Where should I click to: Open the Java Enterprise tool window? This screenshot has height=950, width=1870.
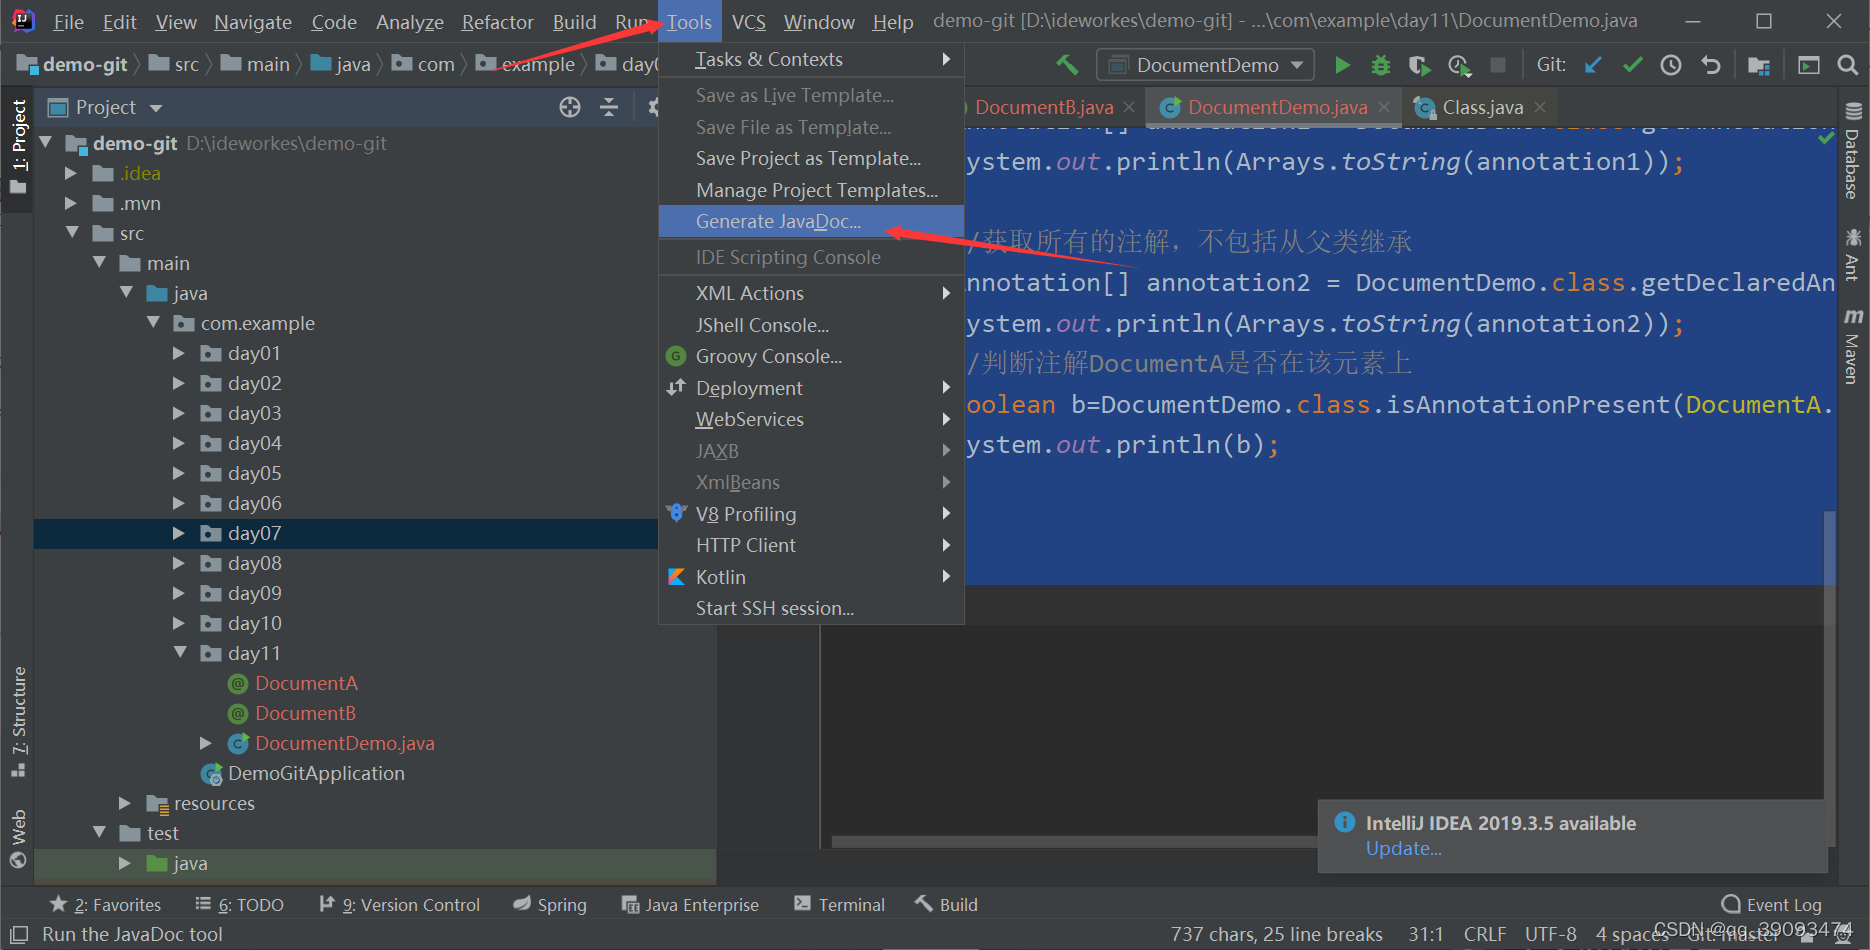click(x=690, y=905)
